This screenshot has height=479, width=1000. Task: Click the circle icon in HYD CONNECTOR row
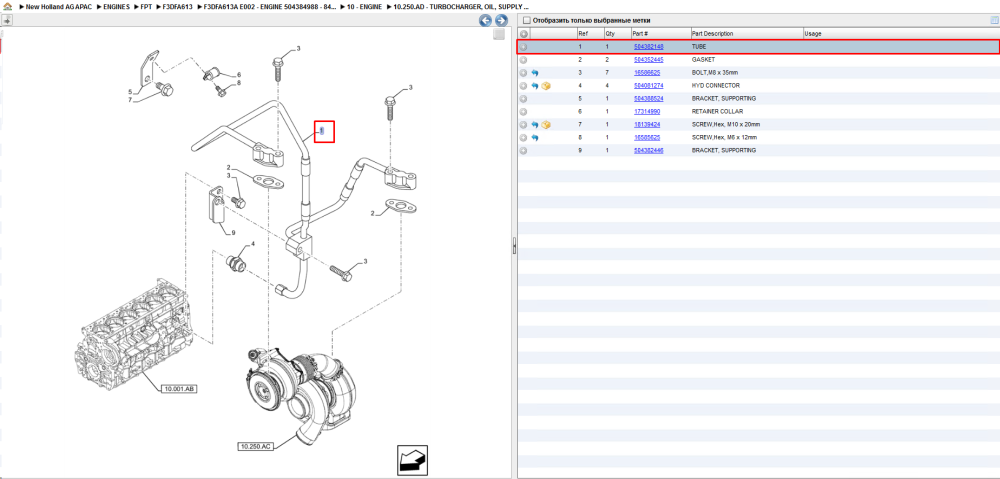524,85
